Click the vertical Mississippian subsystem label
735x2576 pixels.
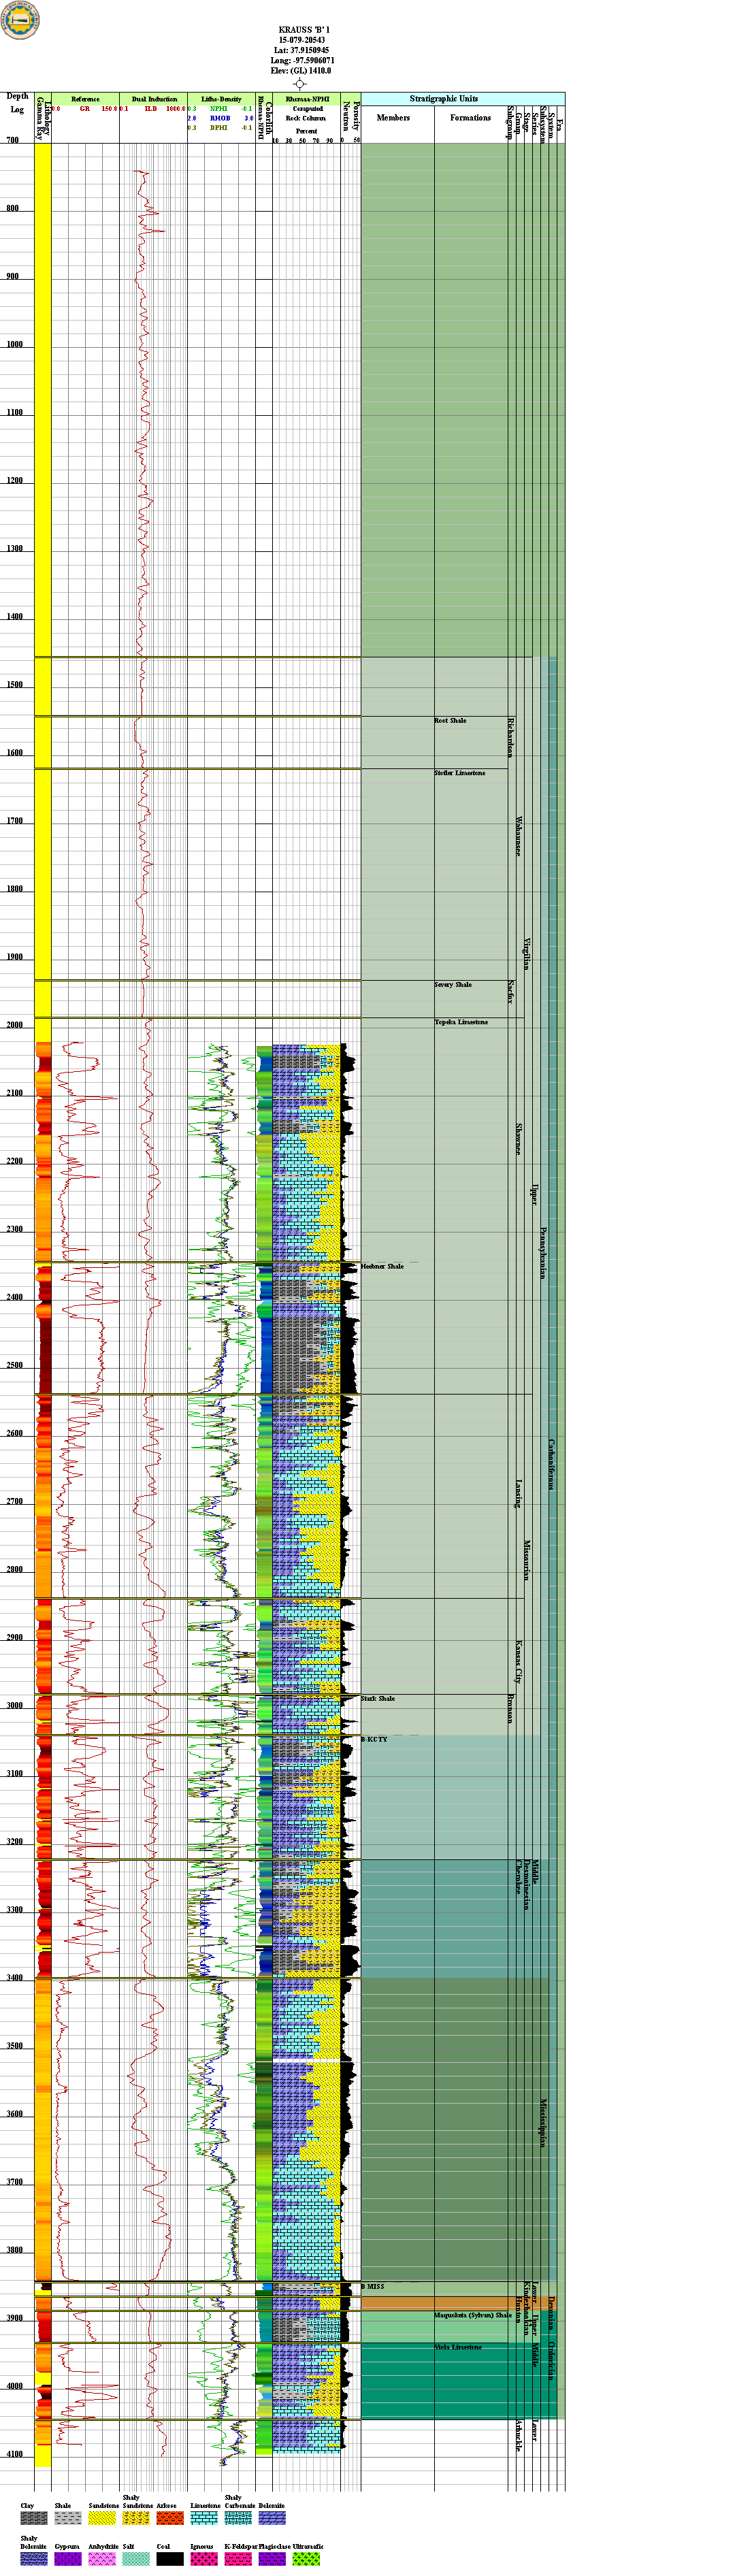click(x=544, y=2123)
